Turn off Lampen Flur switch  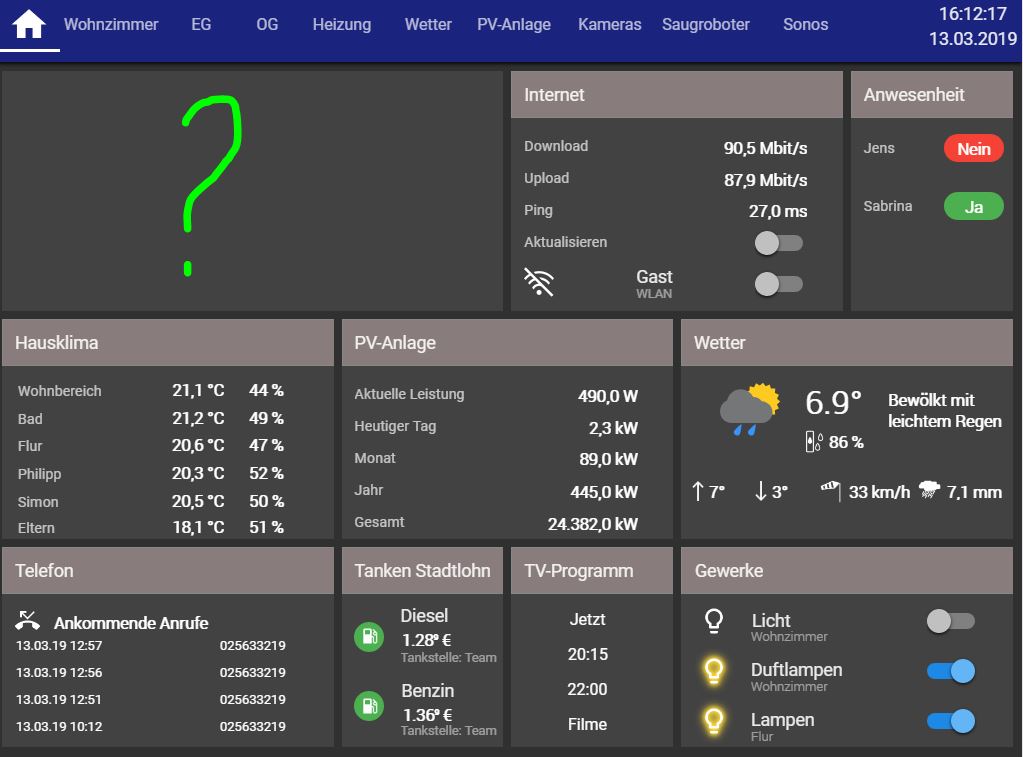(951, 720)
